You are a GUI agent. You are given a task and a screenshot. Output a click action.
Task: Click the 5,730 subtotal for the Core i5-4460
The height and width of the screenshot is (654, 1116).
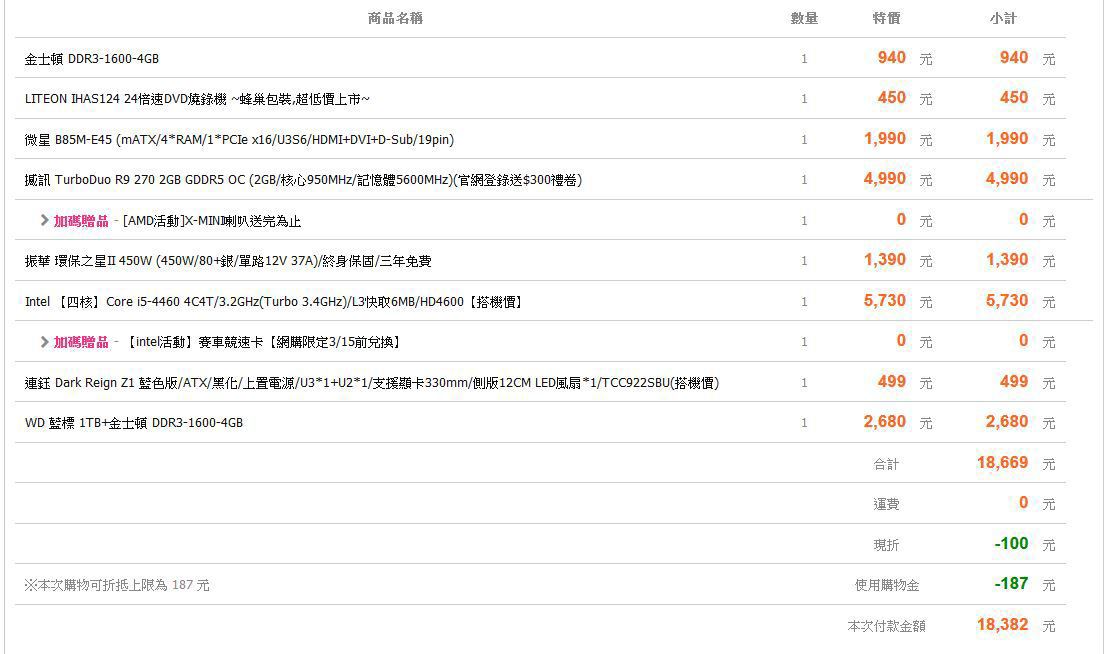click(x=1007, y=300)
